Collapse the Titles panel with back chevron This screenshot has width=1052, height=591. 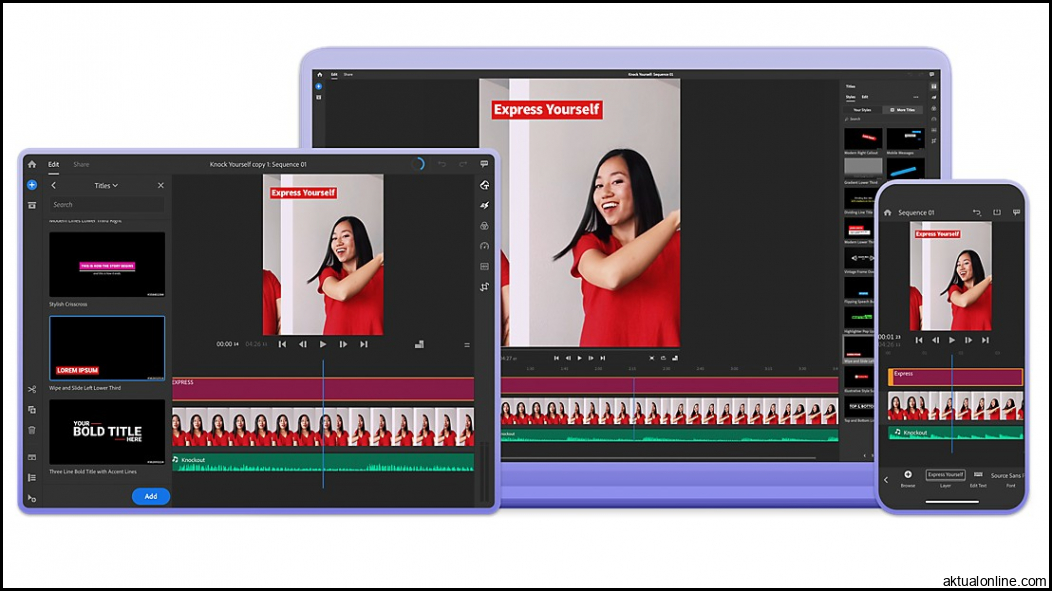tap(53, 186)
